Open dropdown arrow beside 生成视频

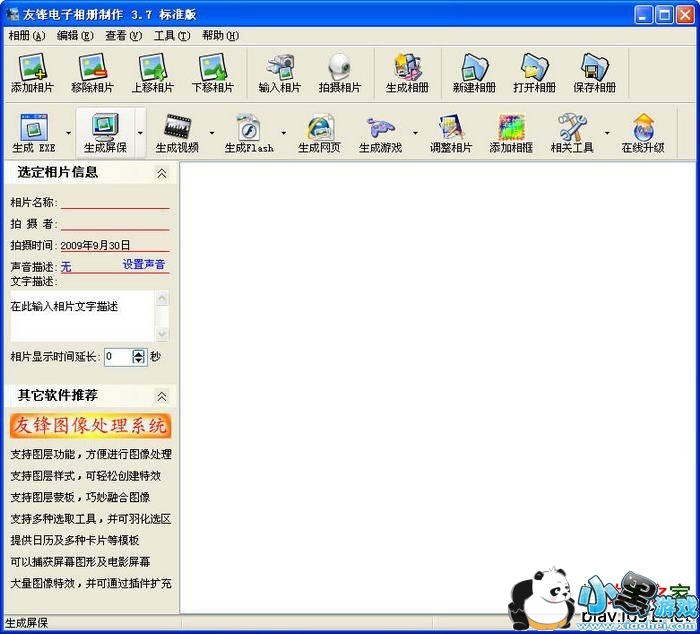point(212,133)
